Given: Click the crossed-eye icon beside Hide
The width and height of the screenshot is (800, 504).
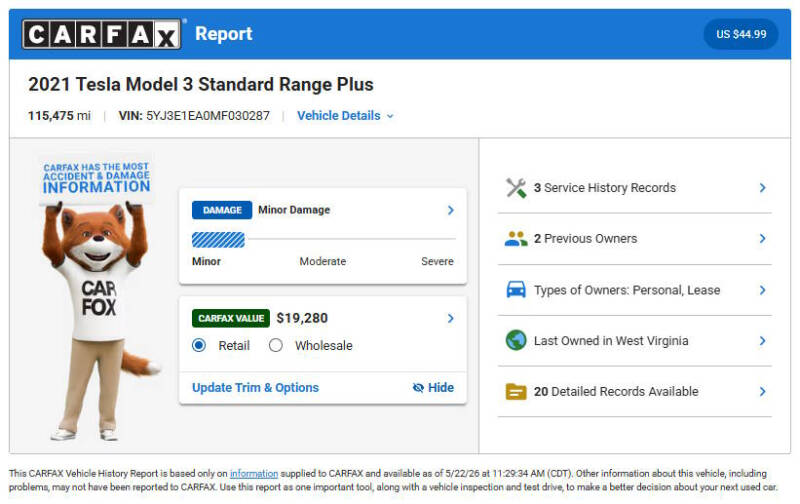Looking at the screenshot, I should point(418,388).
